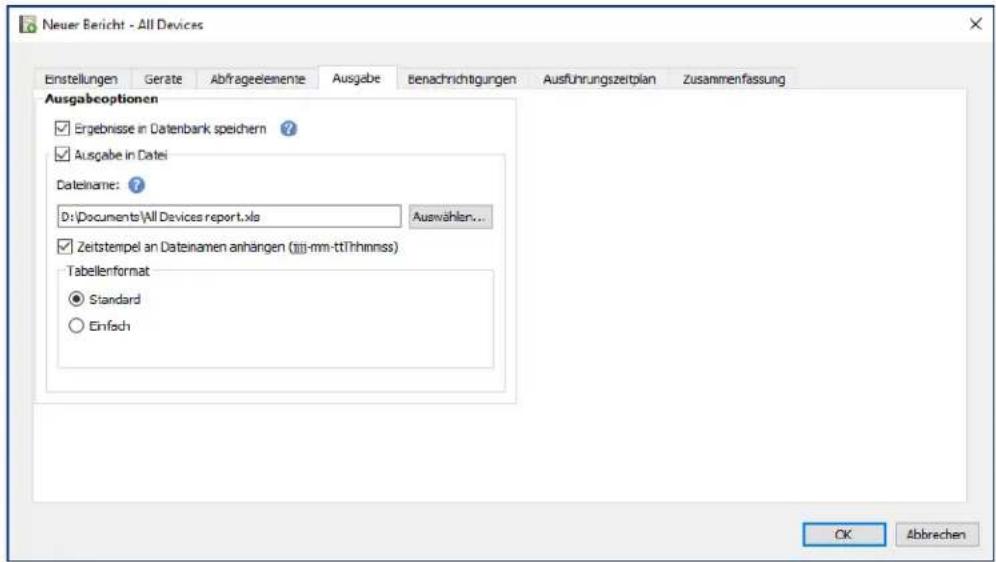Select Einfach table format radio button

tap(76, 326)
